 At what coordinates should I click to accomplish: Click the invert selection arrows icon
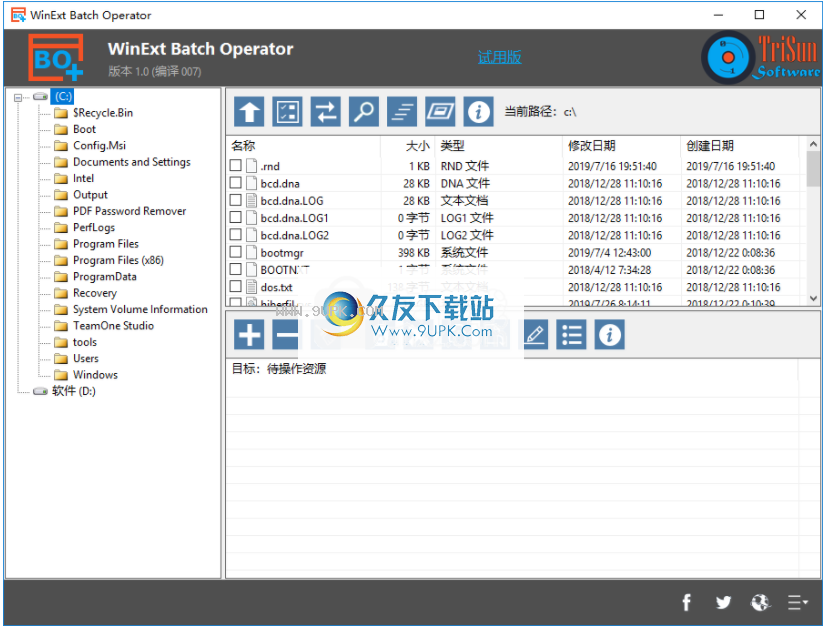pyautogui.click(x=325, y=111)
